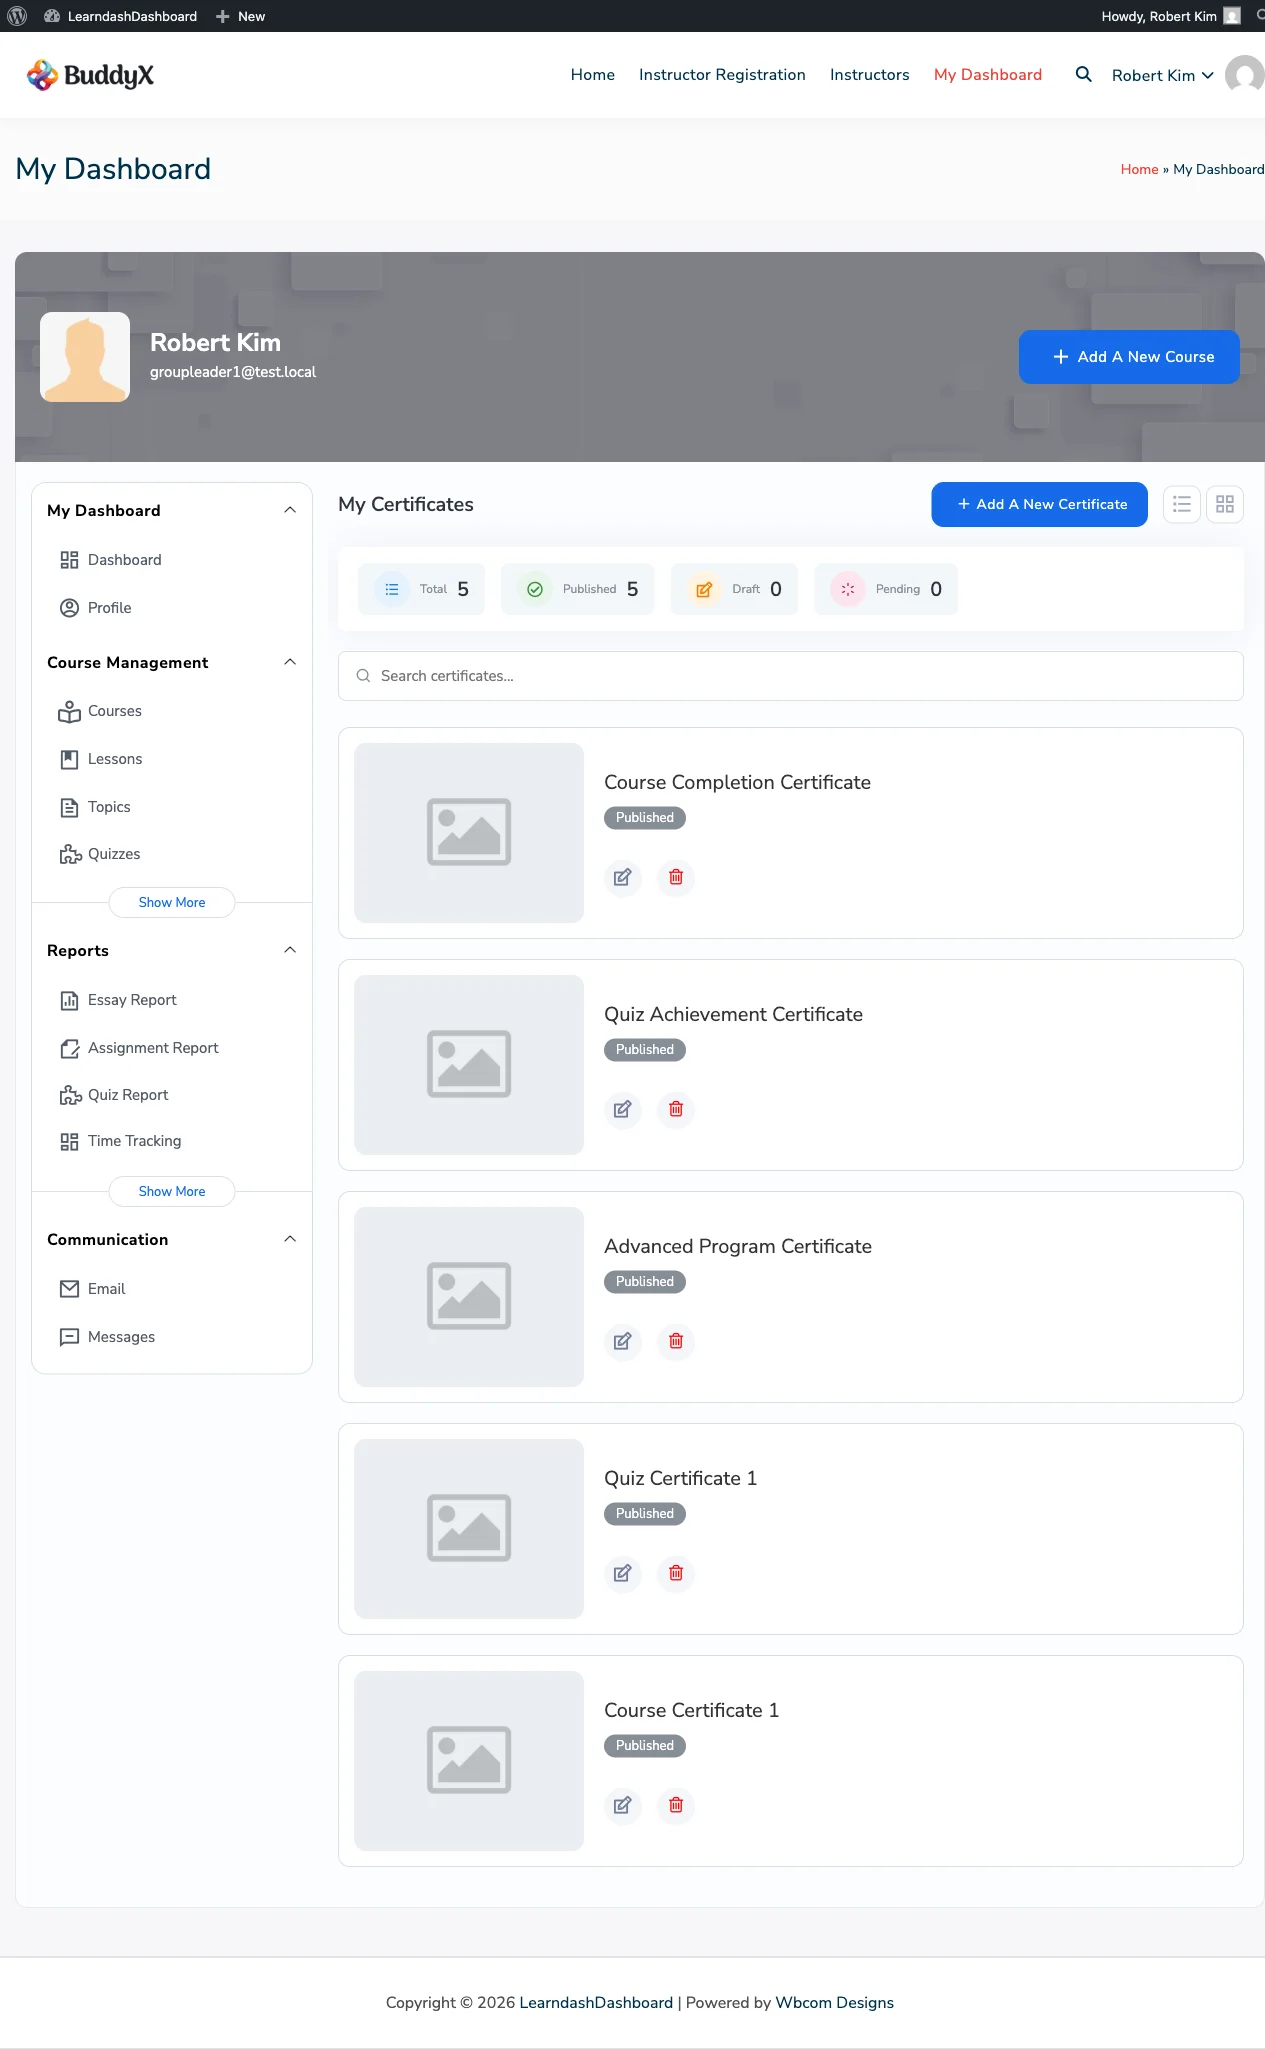Image resolution: width=1265 pixels, height=2049 pixels.
Task: Edit the Course Completion Certificate
Action: tap(622, 877)
